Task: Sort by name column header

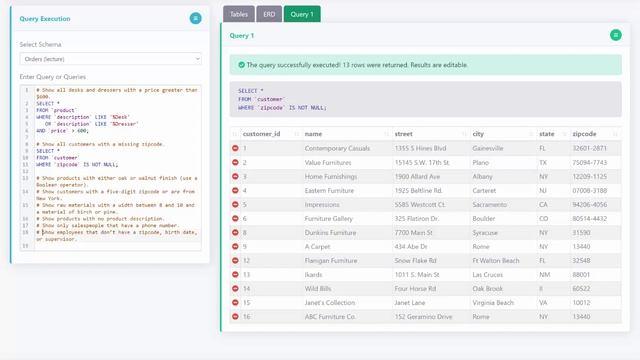Action: pos(347,134)
